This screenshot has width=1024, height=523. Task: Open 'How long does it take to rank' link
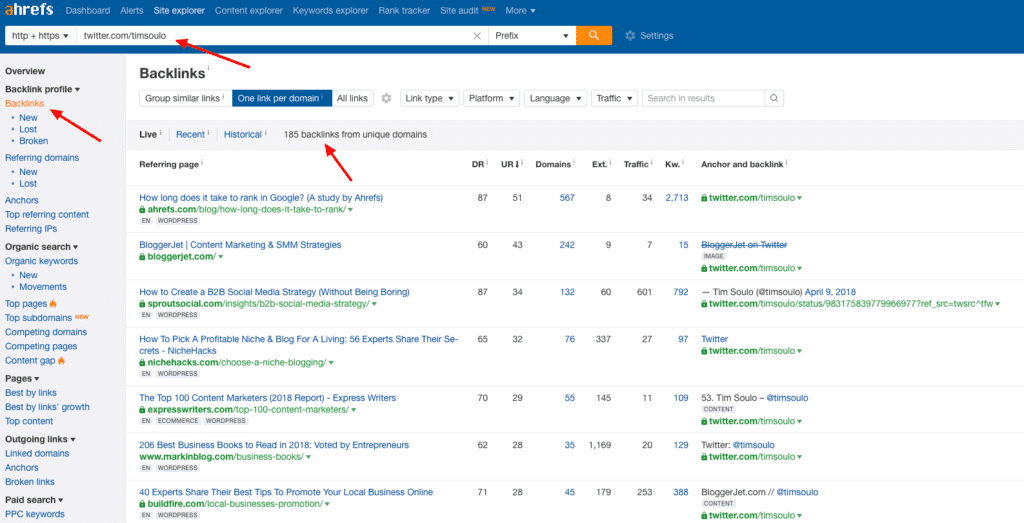261,198
